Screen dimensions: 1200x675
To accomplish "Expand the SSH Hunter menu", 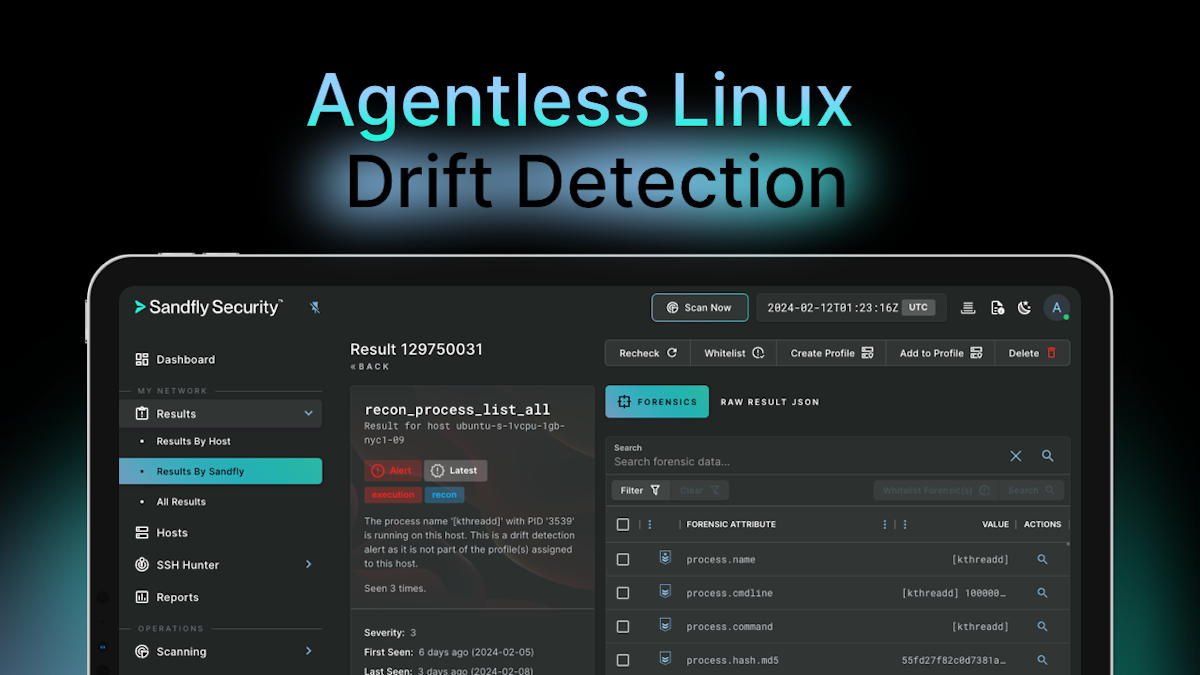I will click(x=309, y=564).
